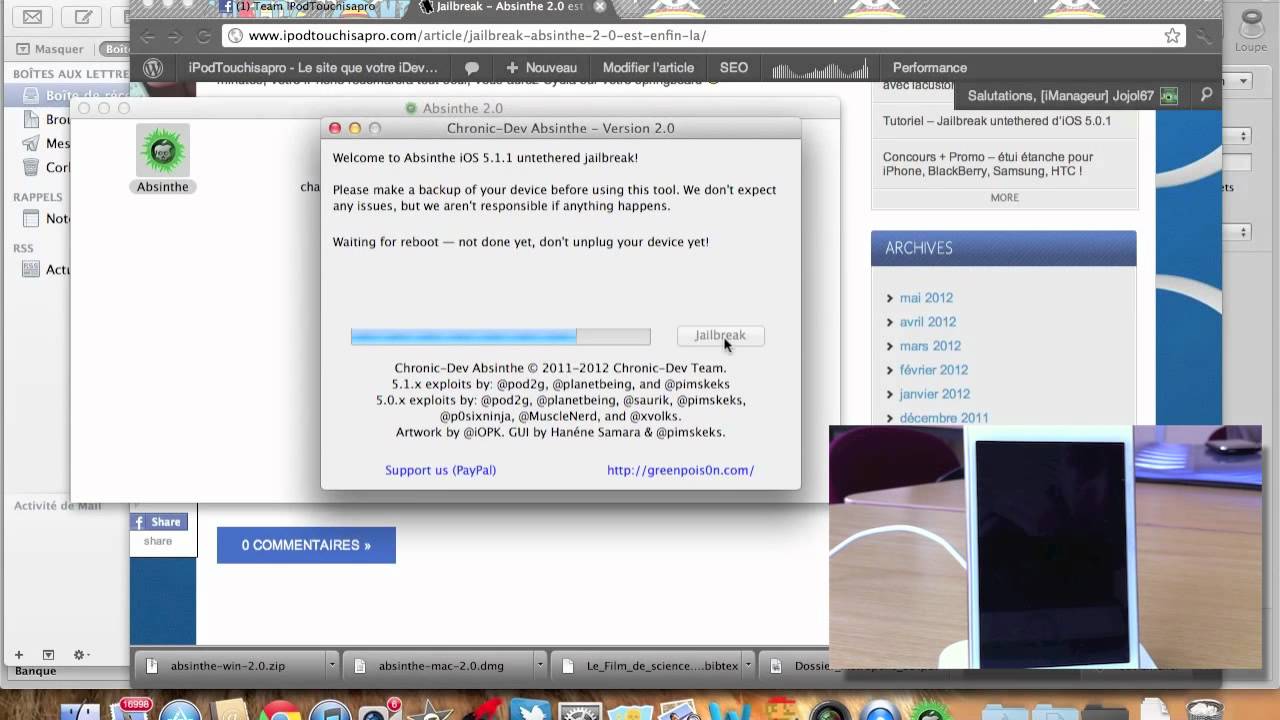Open the mars 2012 archive link

click(x=930, y=346)
